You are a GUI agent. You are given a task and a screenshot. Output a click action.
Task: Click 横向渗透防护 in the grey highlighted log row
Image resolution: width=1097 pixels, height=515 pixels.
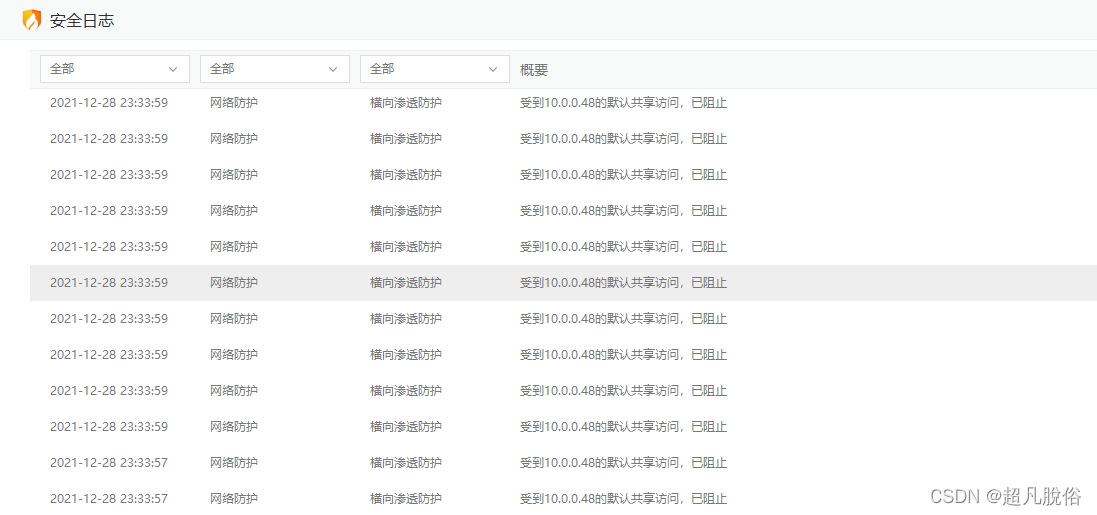tap(406, 283)
